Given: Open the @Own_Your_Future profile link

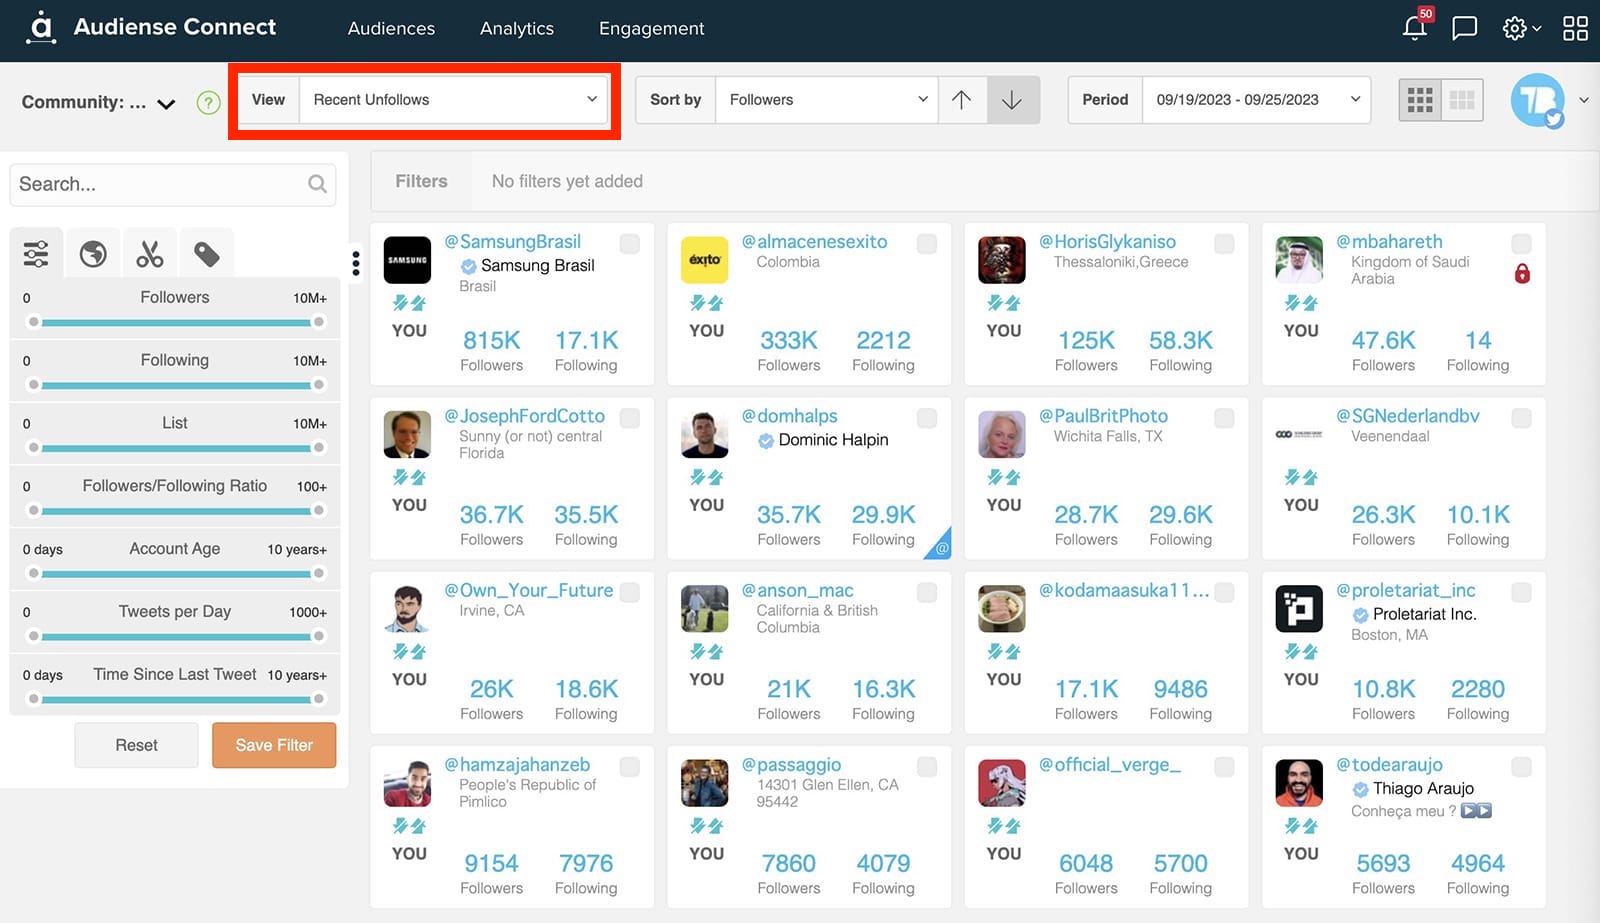Looking at the screenshot, I should click(528, 590).
